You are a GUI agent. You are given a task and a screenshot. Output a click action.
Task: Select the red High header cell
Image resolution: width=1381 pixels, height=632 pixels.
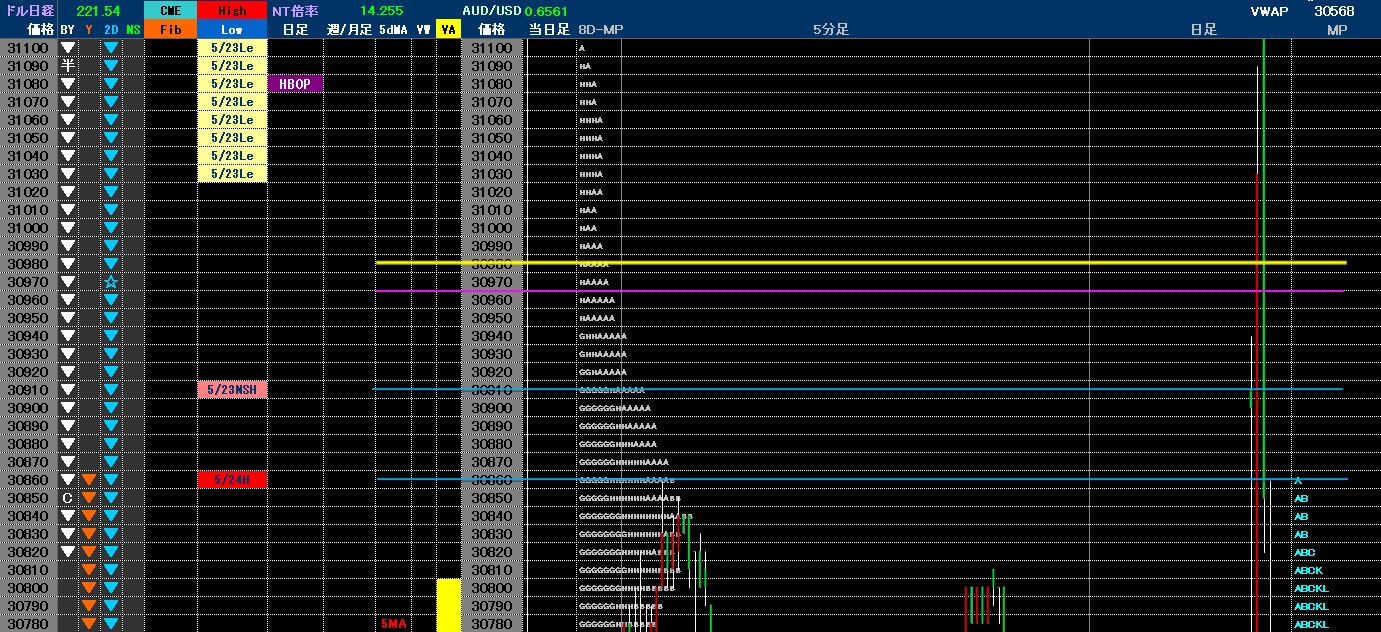(232, 11)
